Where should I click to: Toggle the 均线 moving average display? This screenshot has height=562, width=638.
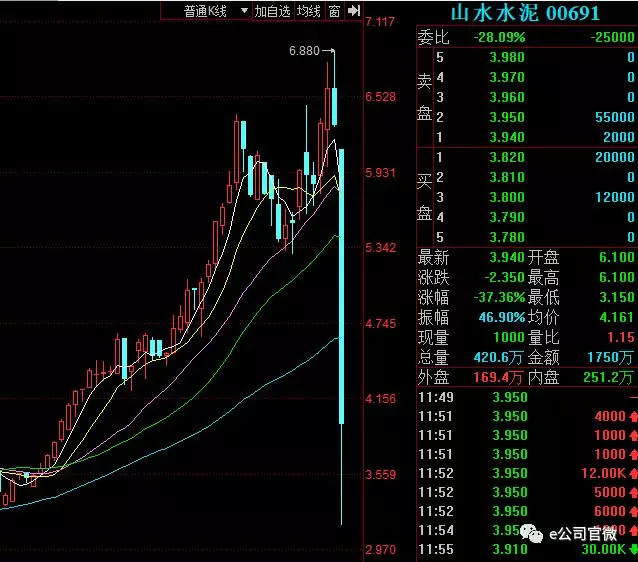309,11
